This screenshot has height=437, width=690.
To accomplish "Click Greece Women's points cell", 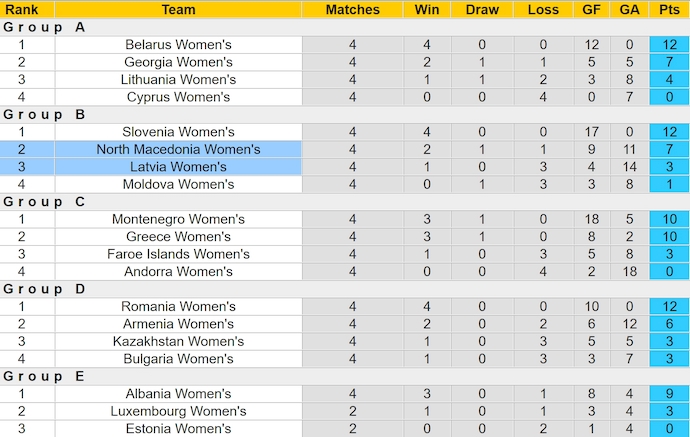I will pyautogui.click(x=668, y=237).
